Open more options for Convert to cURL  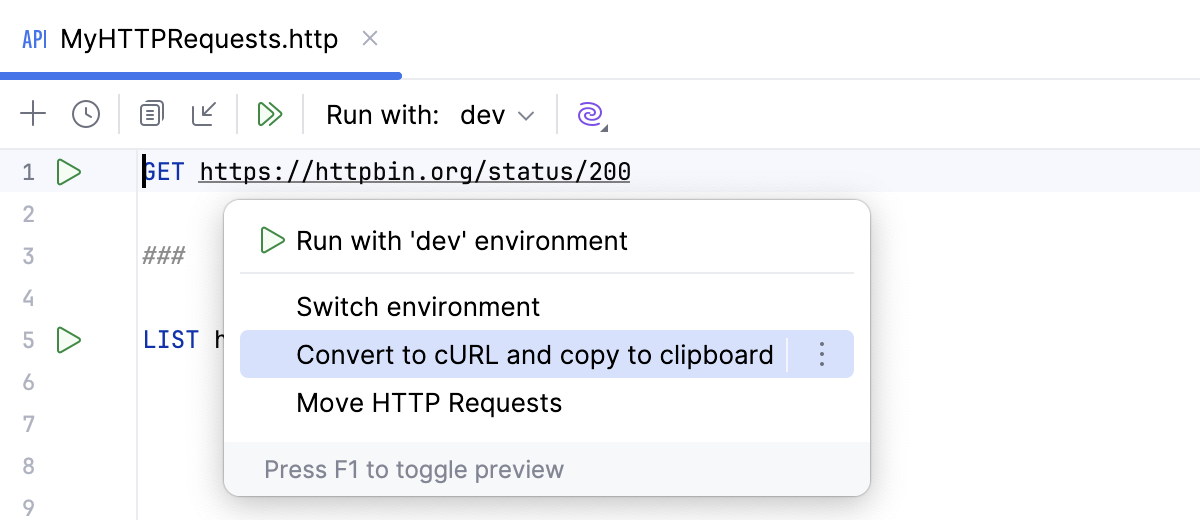[x=821, y=354]
